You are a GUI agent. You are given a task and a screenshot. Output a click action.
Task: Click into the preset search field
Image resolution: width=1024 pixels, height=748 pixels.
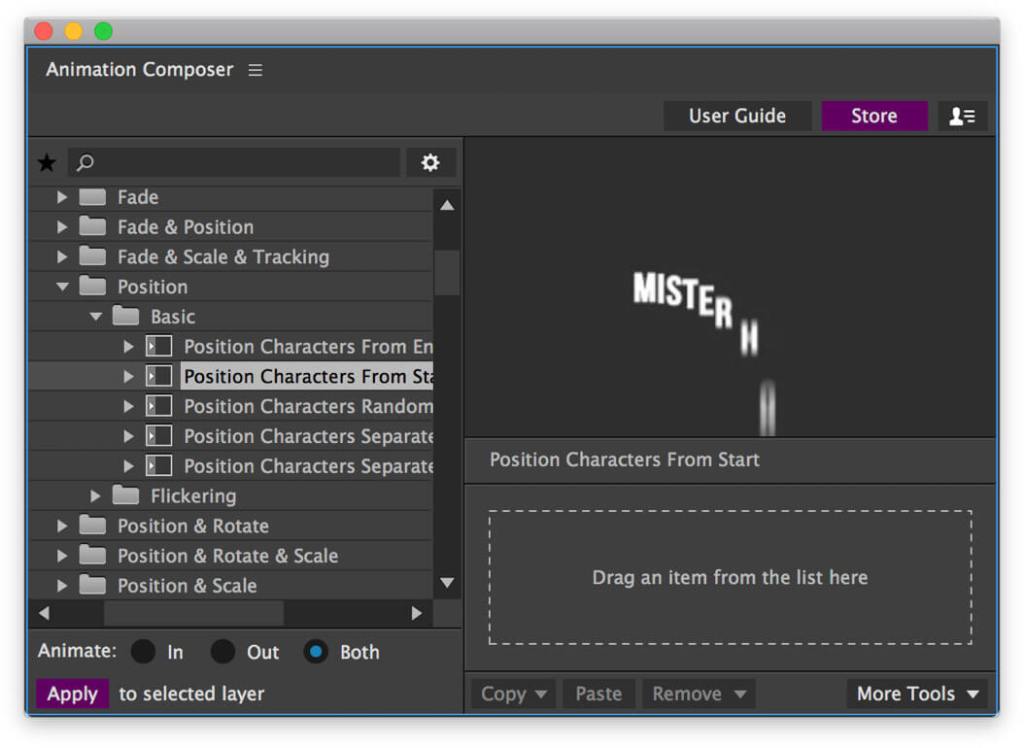pos(234,162)
